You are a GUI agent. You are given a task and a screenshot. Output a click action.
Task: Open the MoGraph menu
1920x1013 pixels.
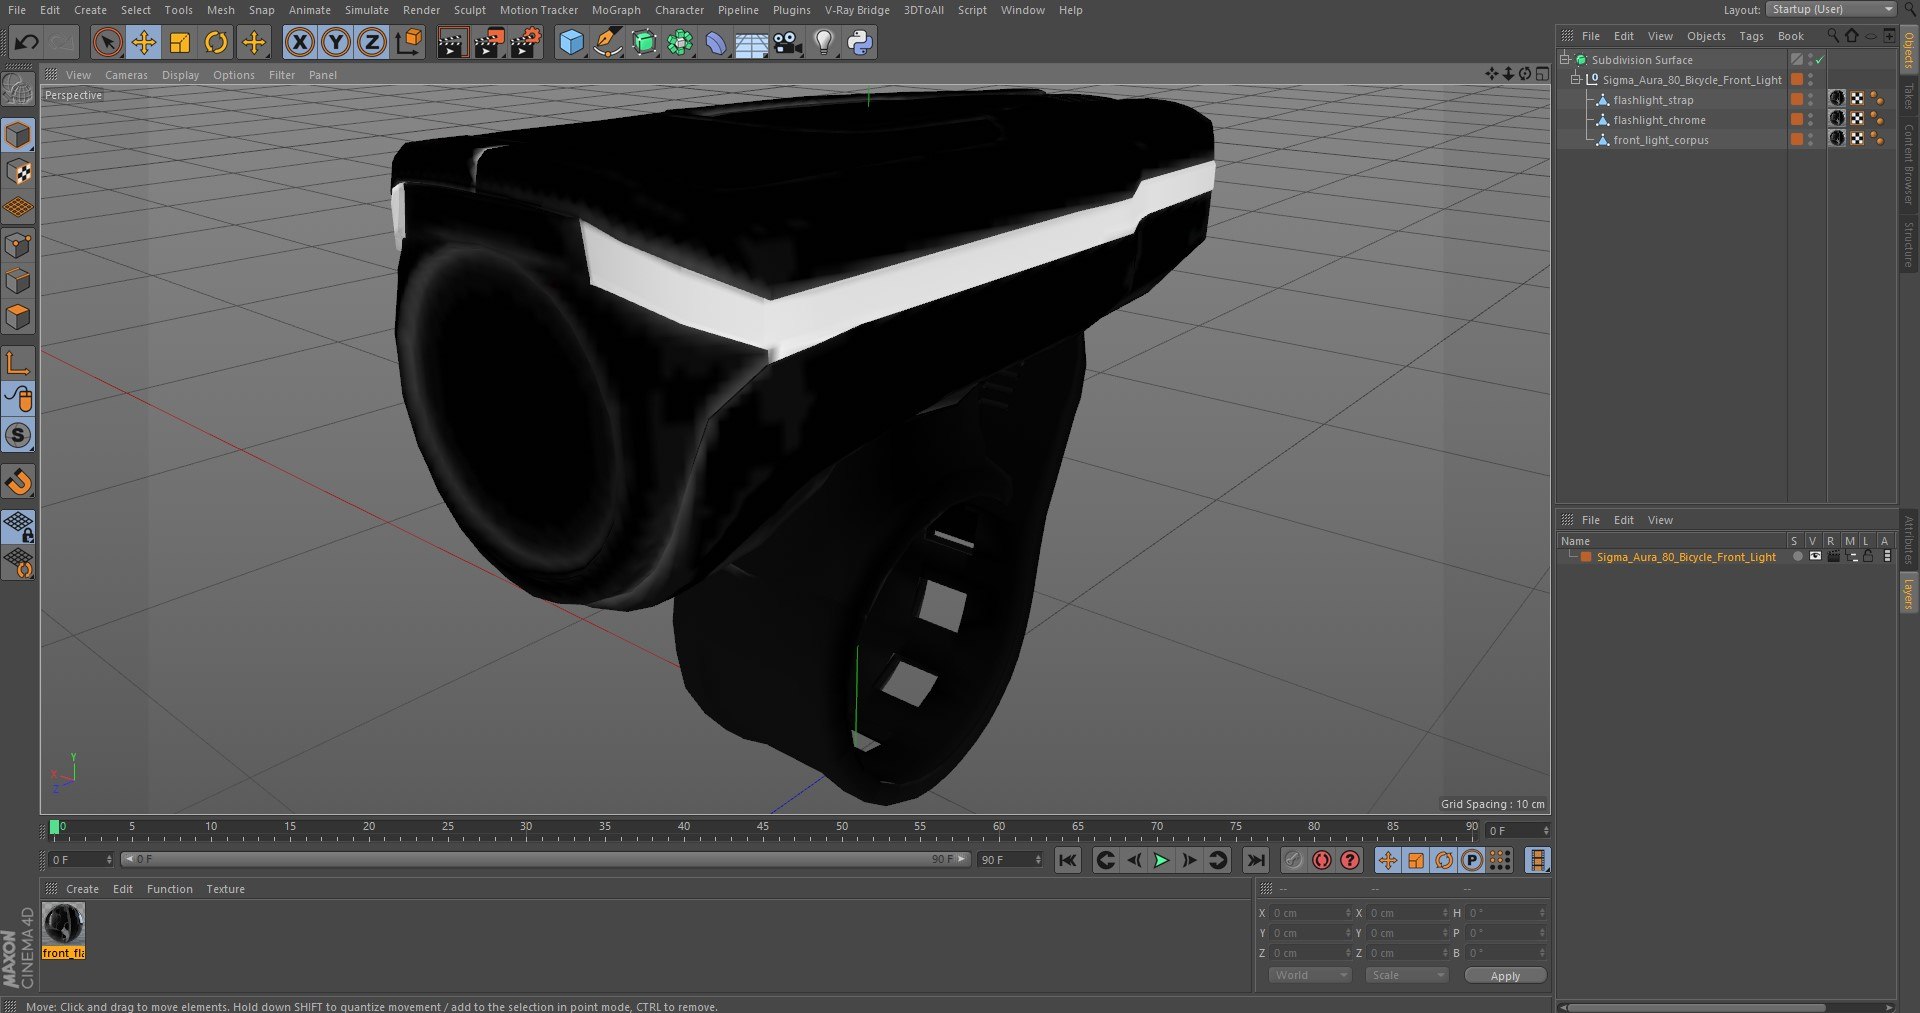point(616,10)
